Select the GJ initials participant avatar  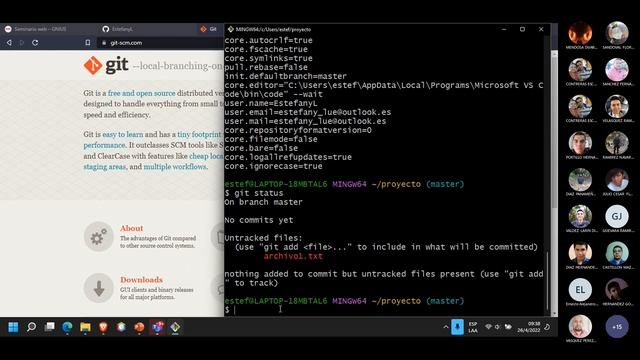(x=617, y=217)
